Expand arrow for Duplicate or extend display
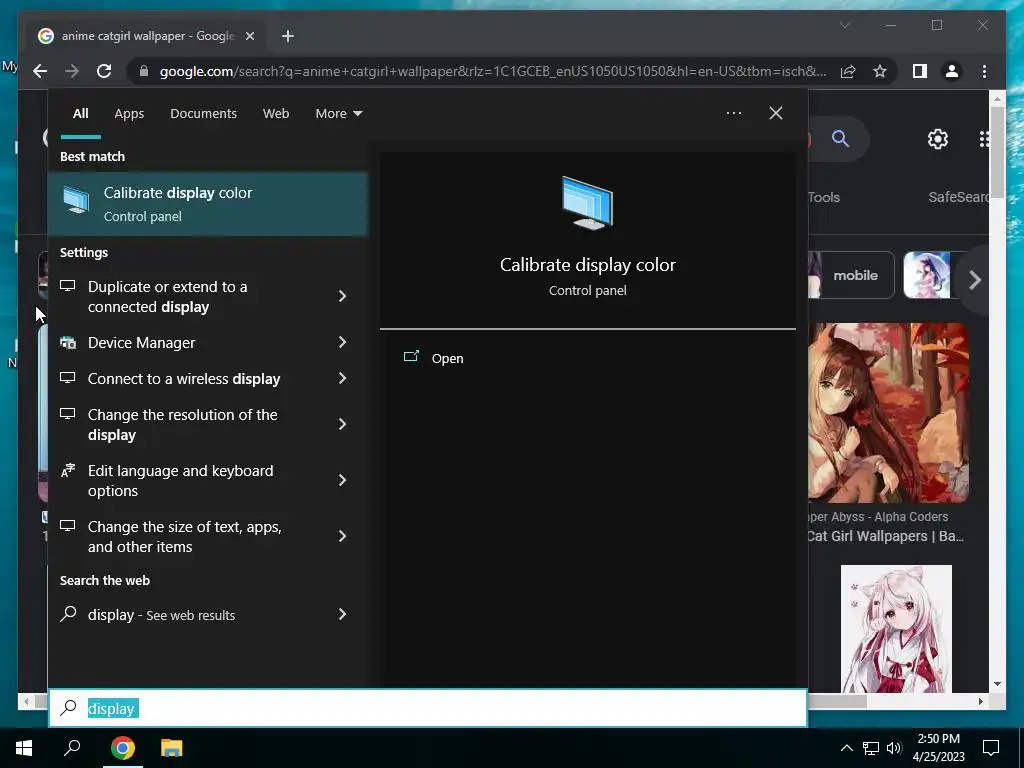This screenshot has width=1024, height=768. pos(342,296)
